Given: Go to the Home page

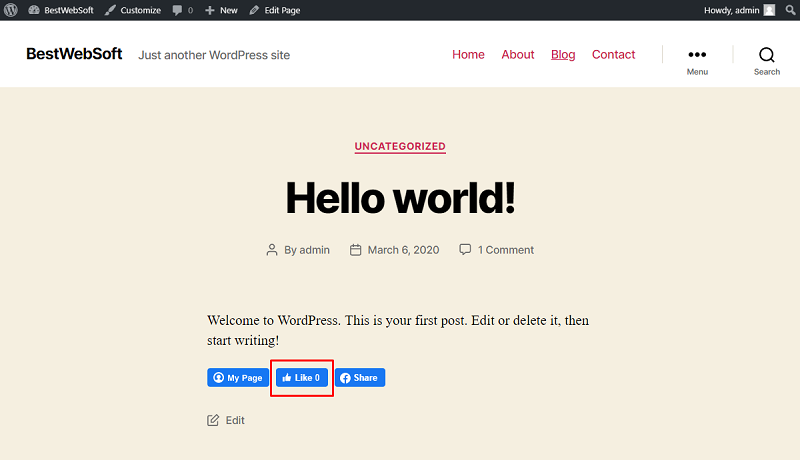Looking at the screenshot, I should coord(468,55).
